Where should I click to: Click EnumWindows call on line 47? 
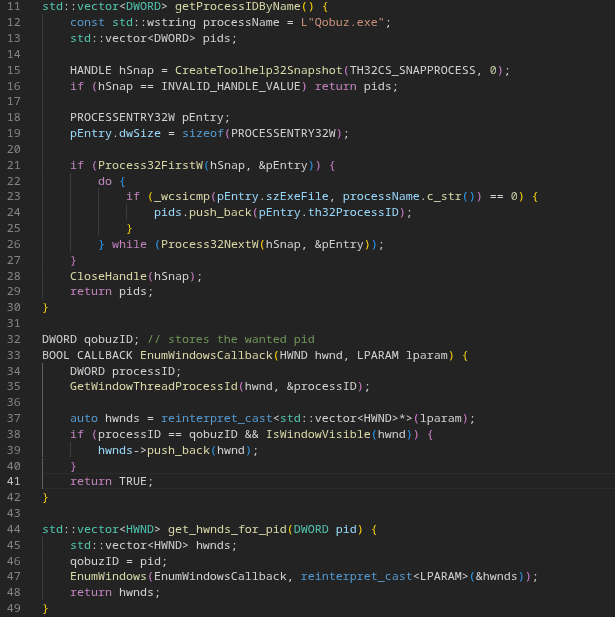pyautogui.click(x=108, y=576)
